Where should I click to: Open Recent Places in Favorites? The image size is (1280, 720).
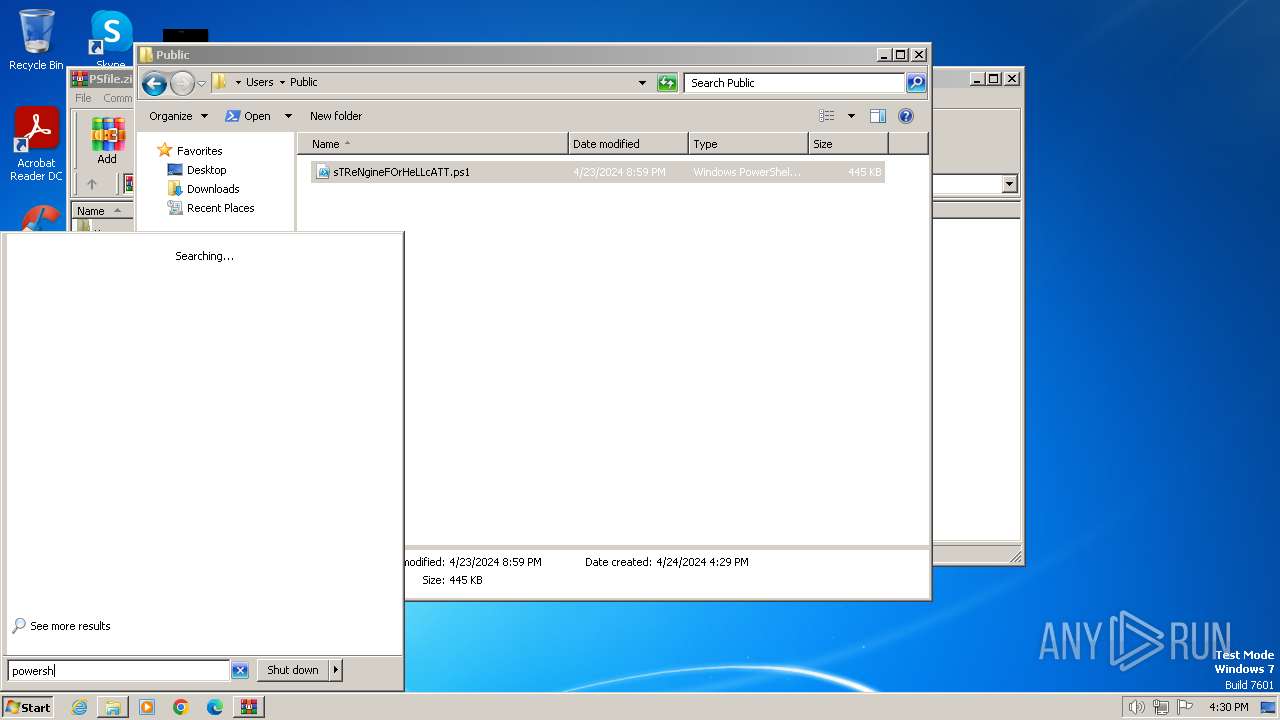(x=220, y=208)
